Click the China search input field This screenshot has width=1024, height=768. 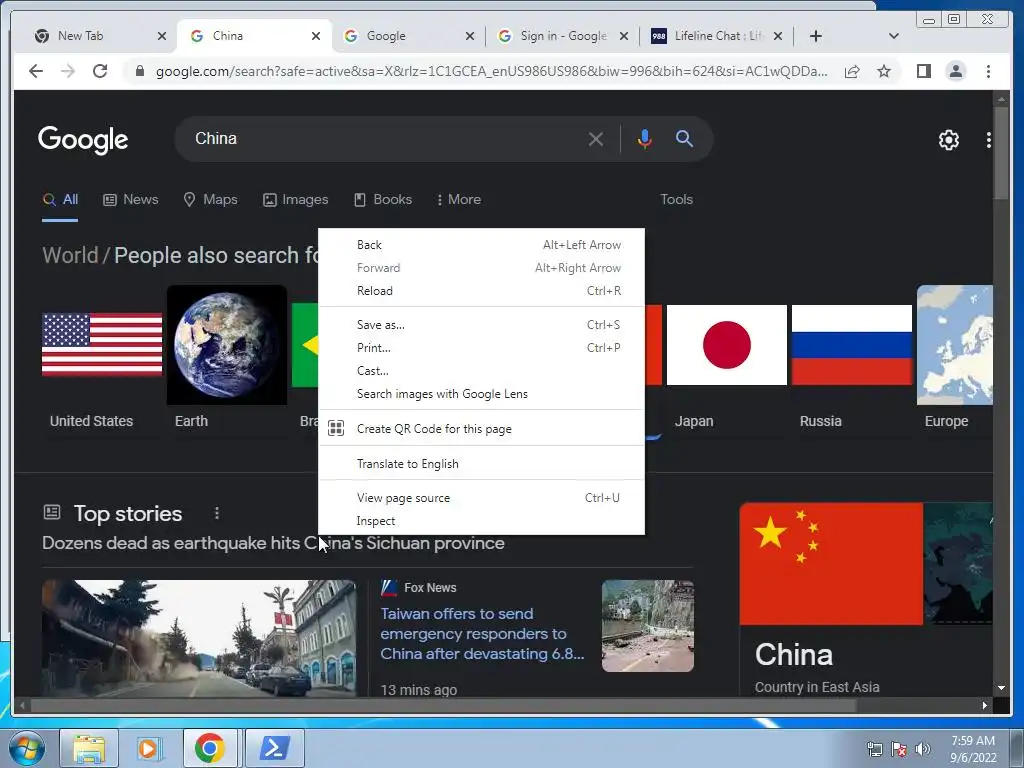point(385,138)
